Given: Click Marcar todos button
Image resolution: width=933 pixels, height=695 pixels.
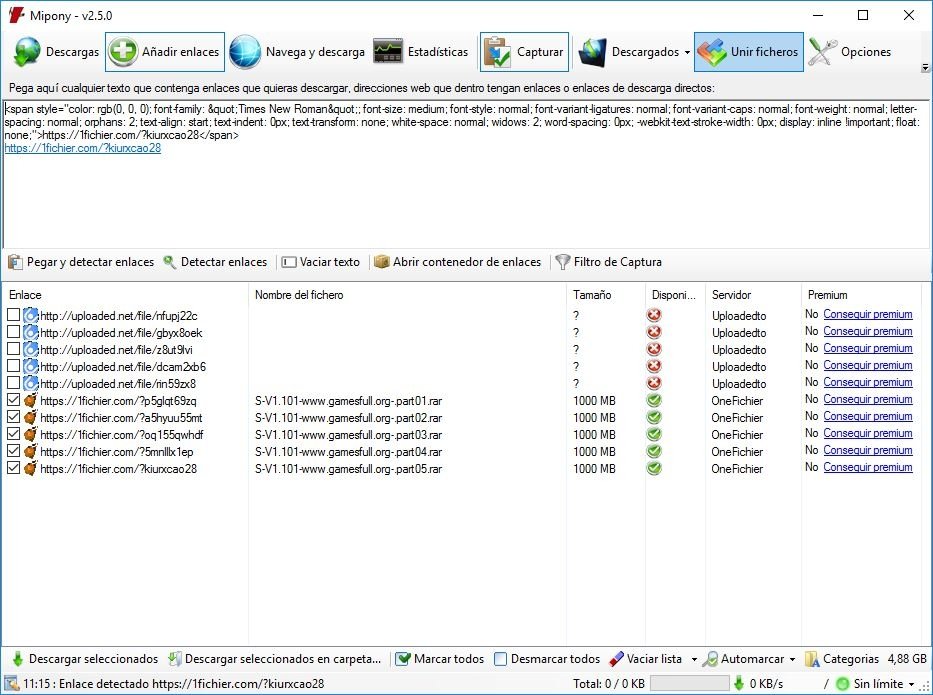Looking at the screenshot, I should tap(440, 659).
